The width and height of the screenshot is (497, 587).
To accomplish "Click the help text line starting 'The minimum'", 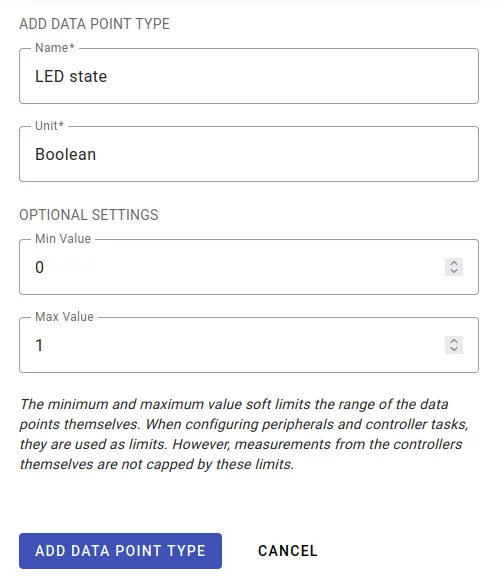I will click(234, 404).
